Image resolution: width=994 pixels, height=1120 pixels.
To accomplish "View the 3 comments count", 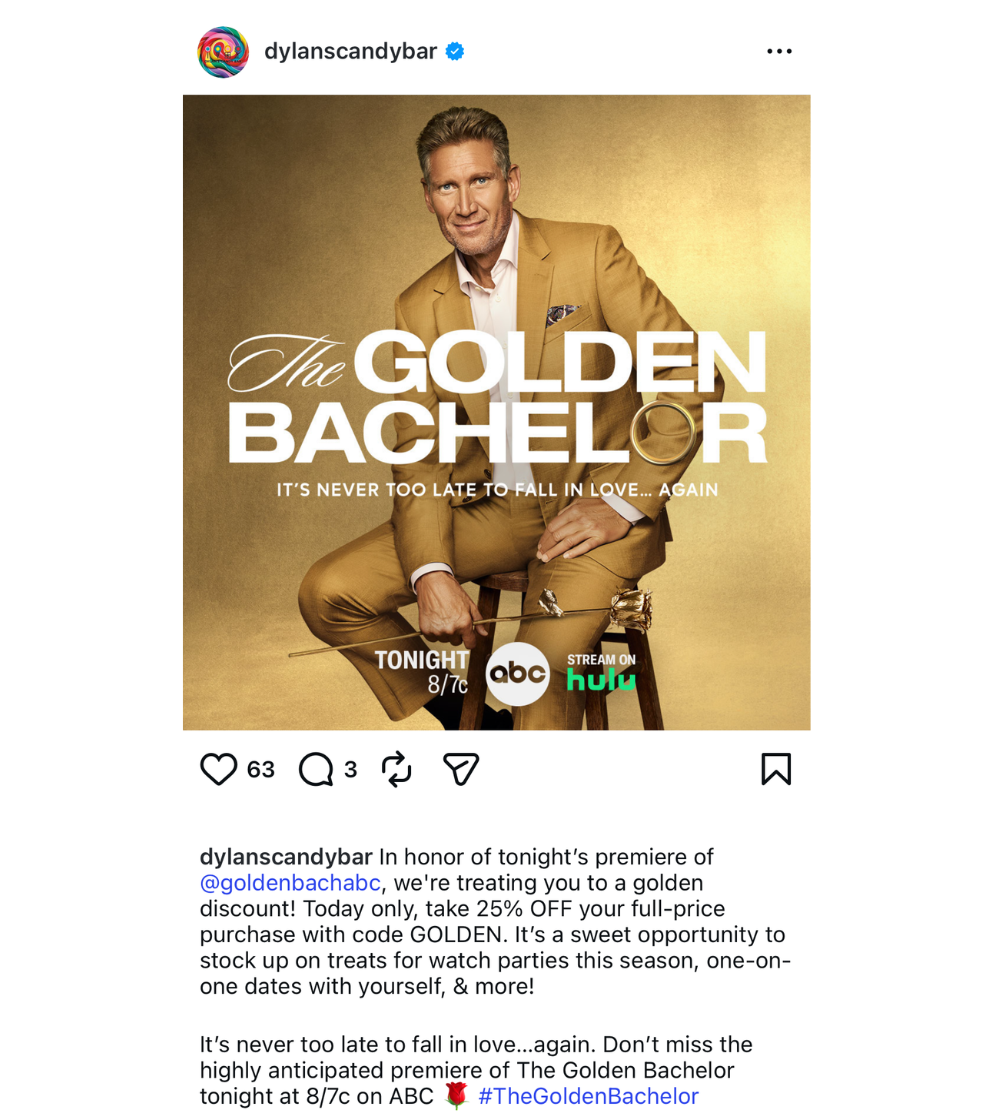I will click(350, 769).
